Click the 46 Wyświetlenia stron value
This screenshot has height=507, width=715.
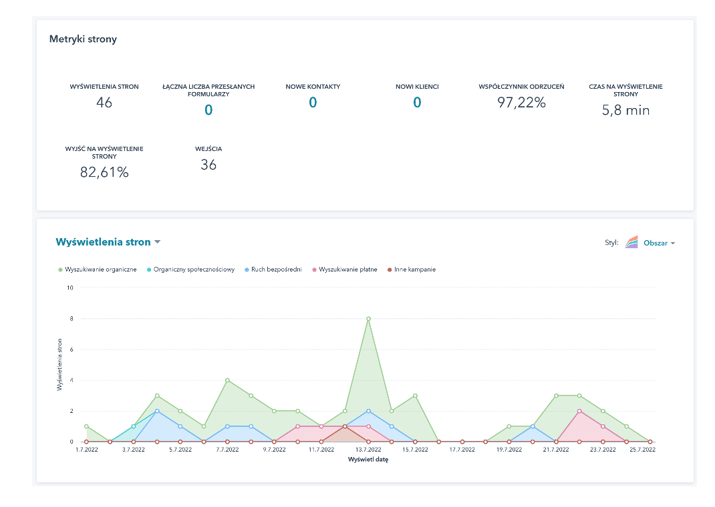click(x=104, y=103)
